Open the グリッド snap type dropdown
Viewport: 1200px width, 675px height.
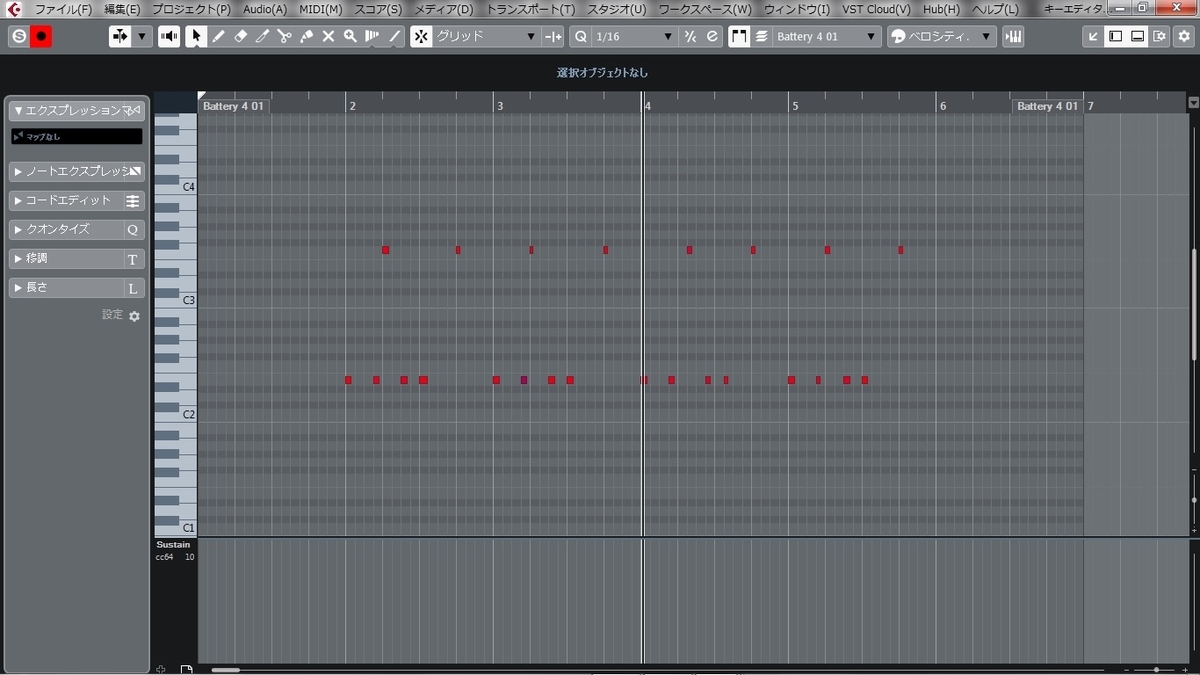click(486, 36)
